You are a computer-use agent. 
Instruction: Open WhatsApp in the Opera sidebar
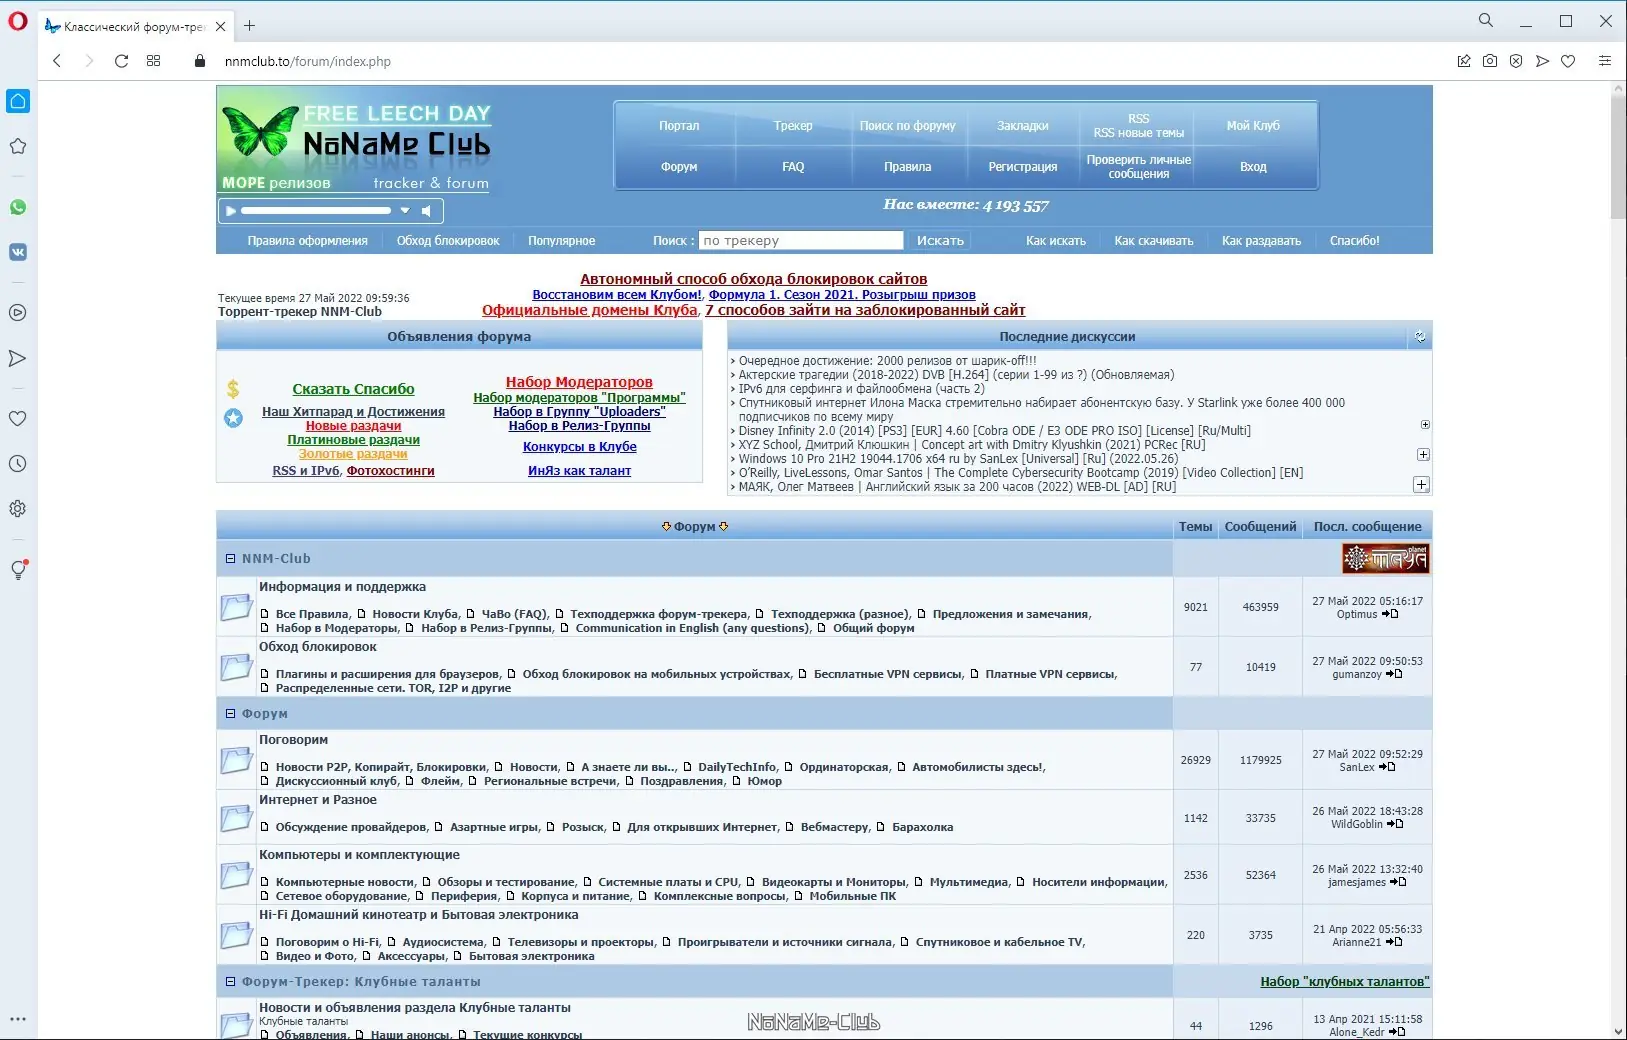point(18,207)
